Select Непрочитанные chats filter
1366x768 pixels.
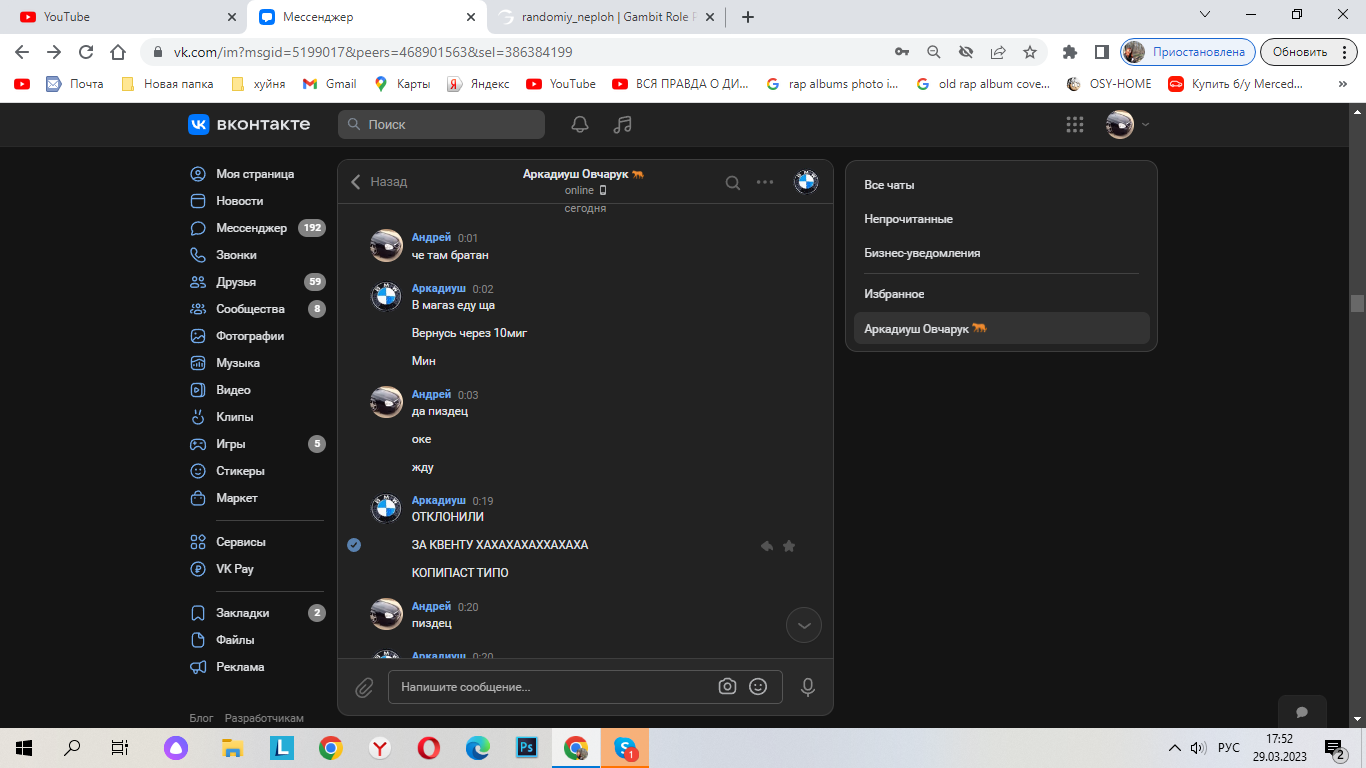coord(908,219)
